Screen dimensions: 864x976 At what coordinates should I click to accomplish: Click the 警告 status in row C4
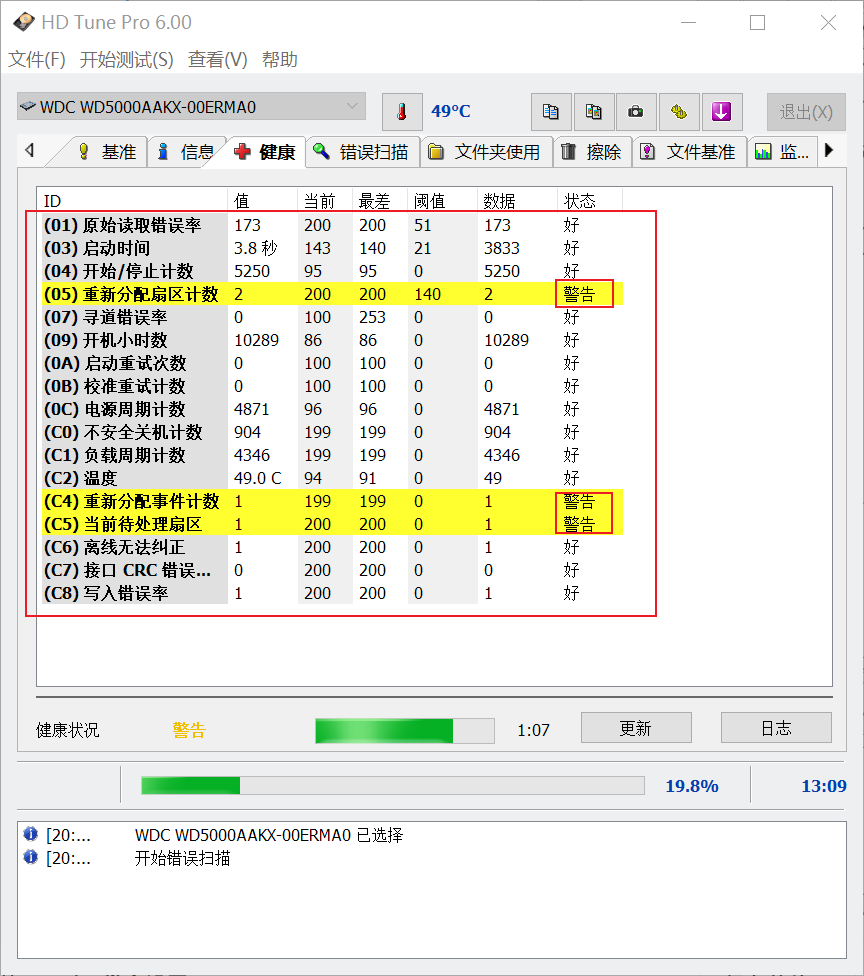(579, 501)
